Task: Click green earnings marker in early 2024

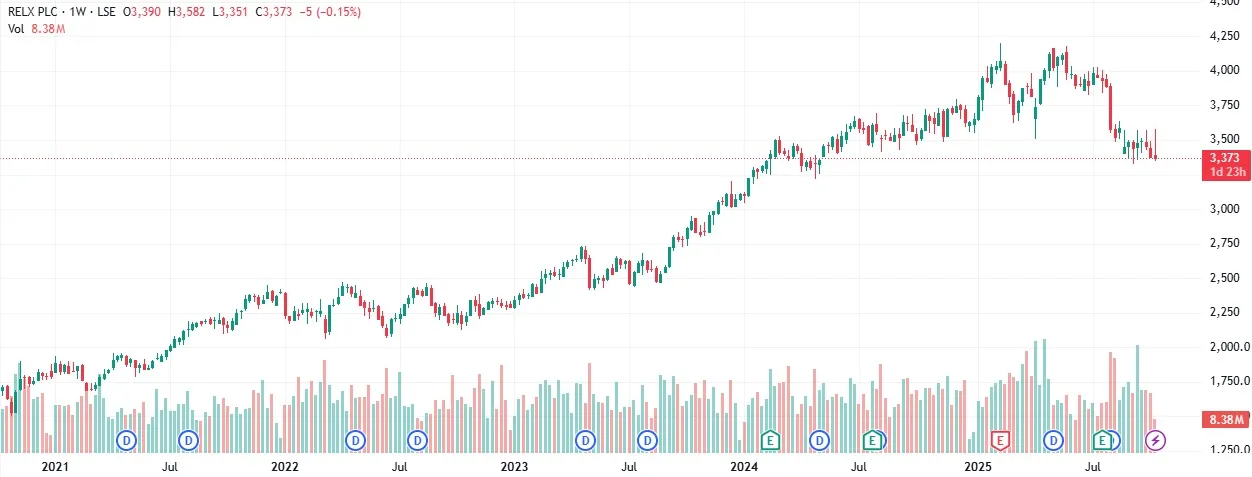Action: click(x=770, y=439)
